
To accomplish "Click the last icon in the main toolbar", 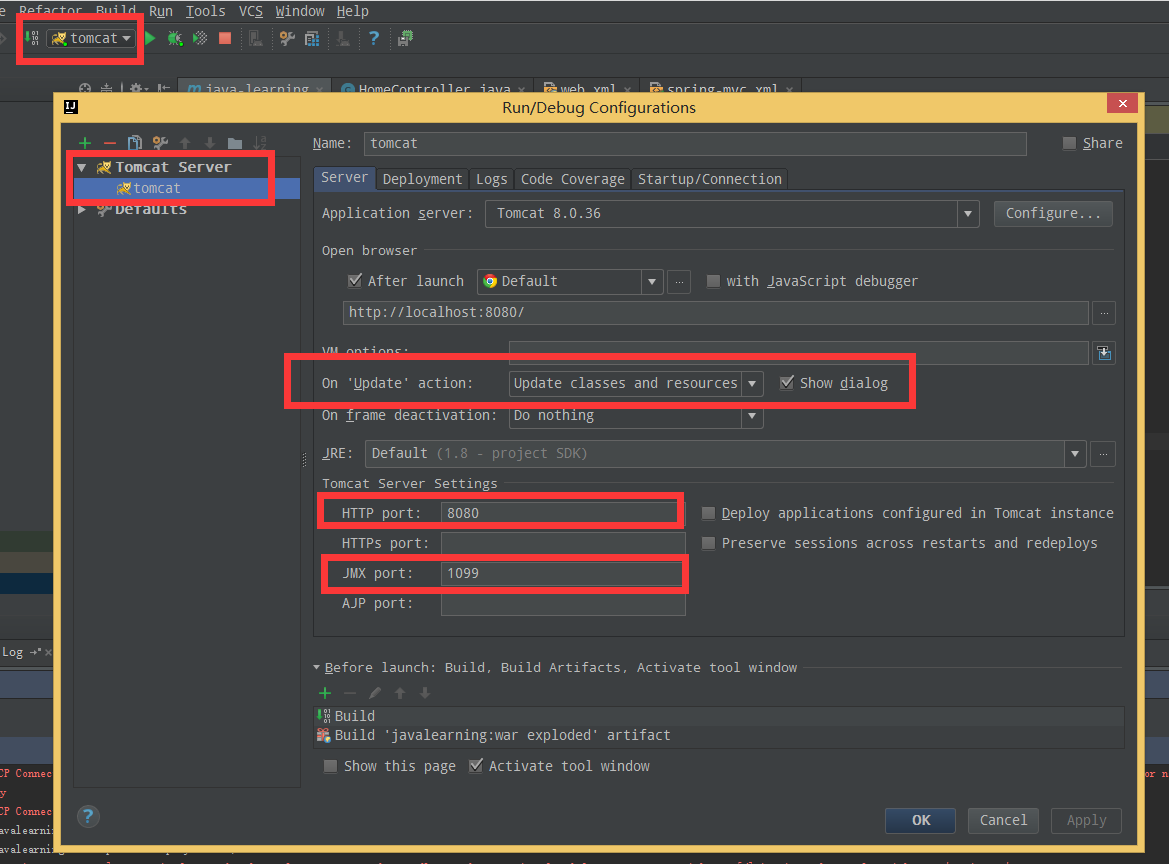I will pos(405,38).
